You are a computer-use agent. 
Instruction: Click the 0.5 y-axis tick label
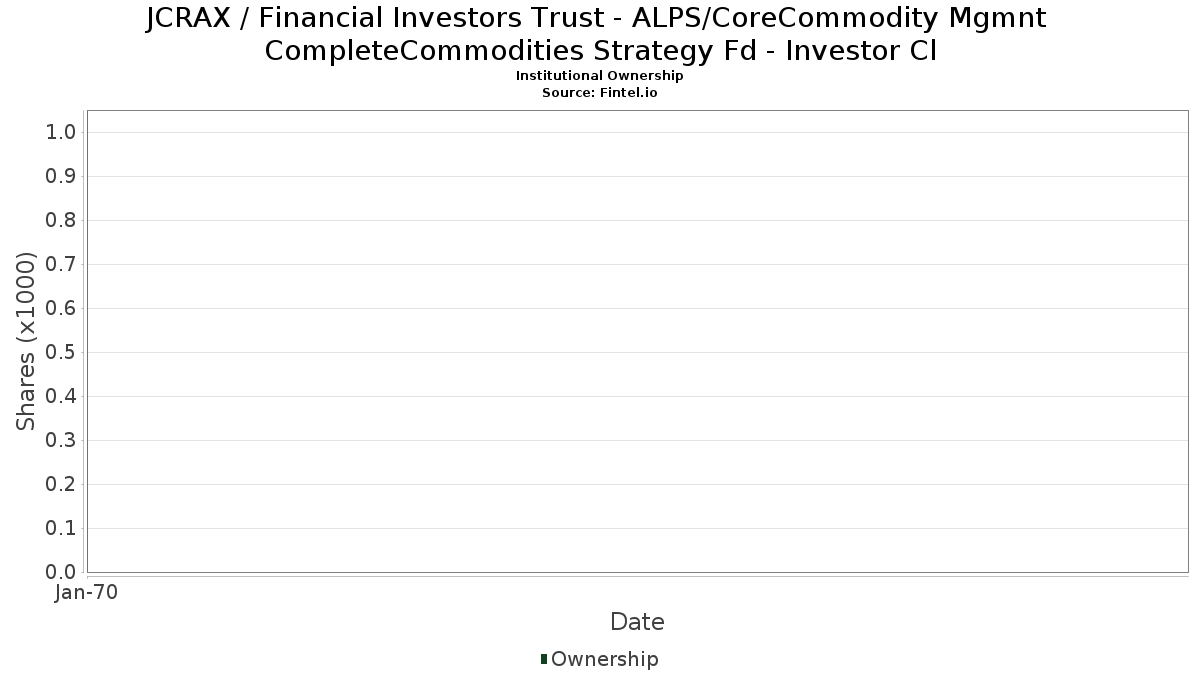tap(61, 353)
